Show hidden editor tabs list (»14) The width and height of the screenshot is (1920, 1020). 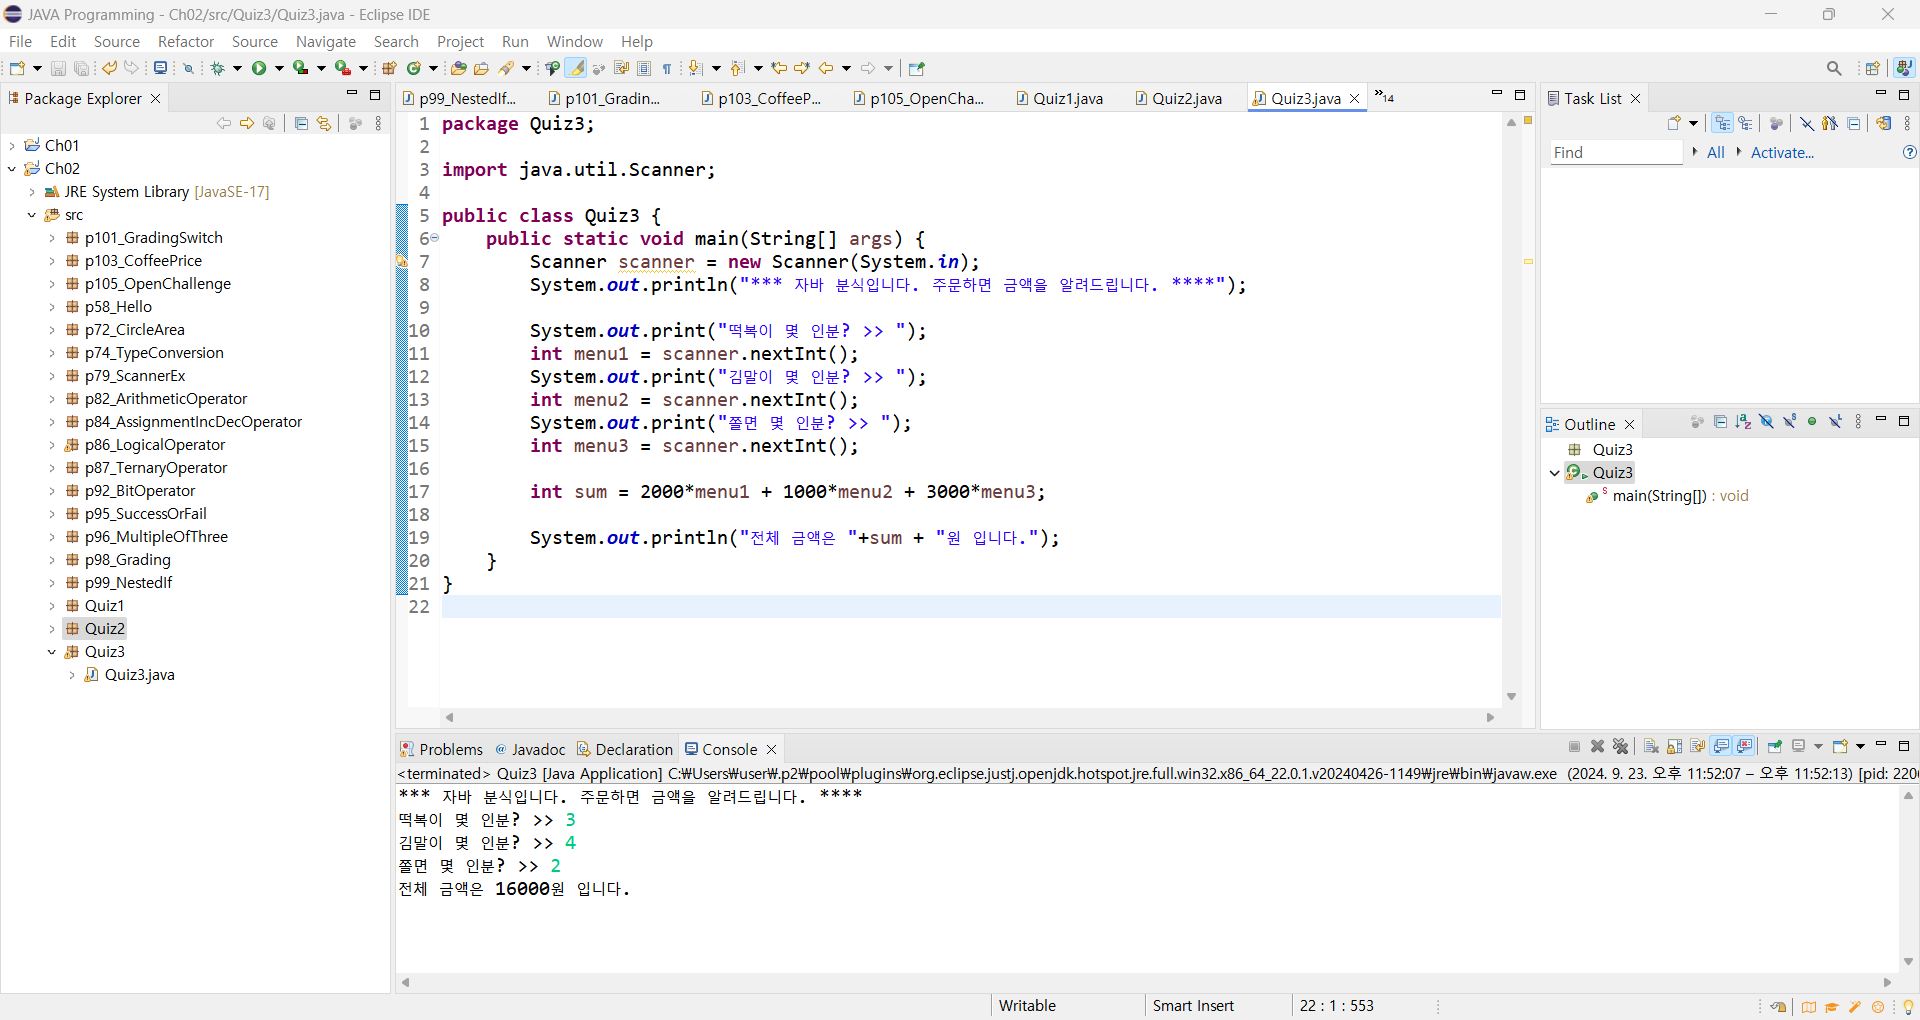pos(1384,97)
